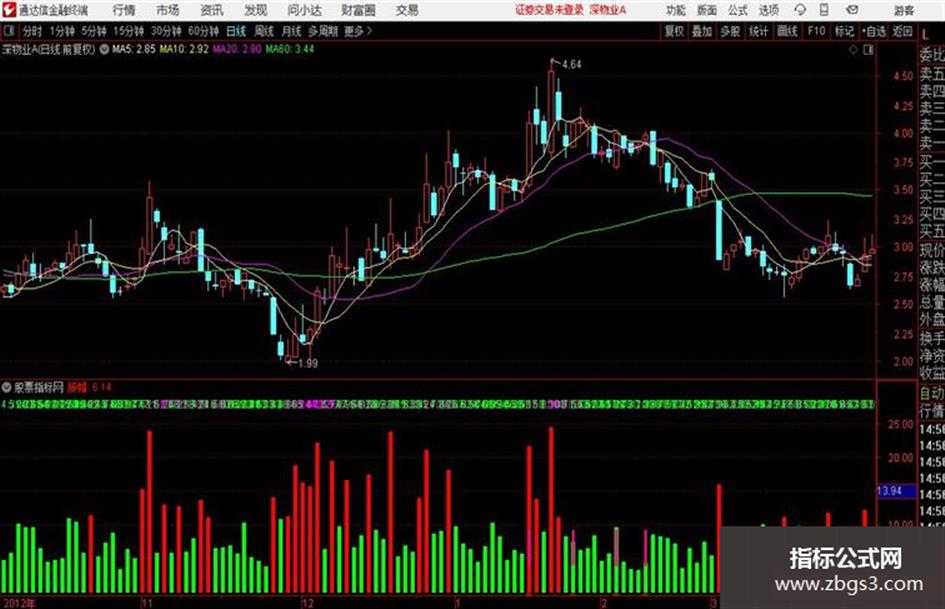The height and width of the screenshot is (609, 945).
Task: Add stock via 自选 button
Action: pyautogui.click(x=874, y=31)
